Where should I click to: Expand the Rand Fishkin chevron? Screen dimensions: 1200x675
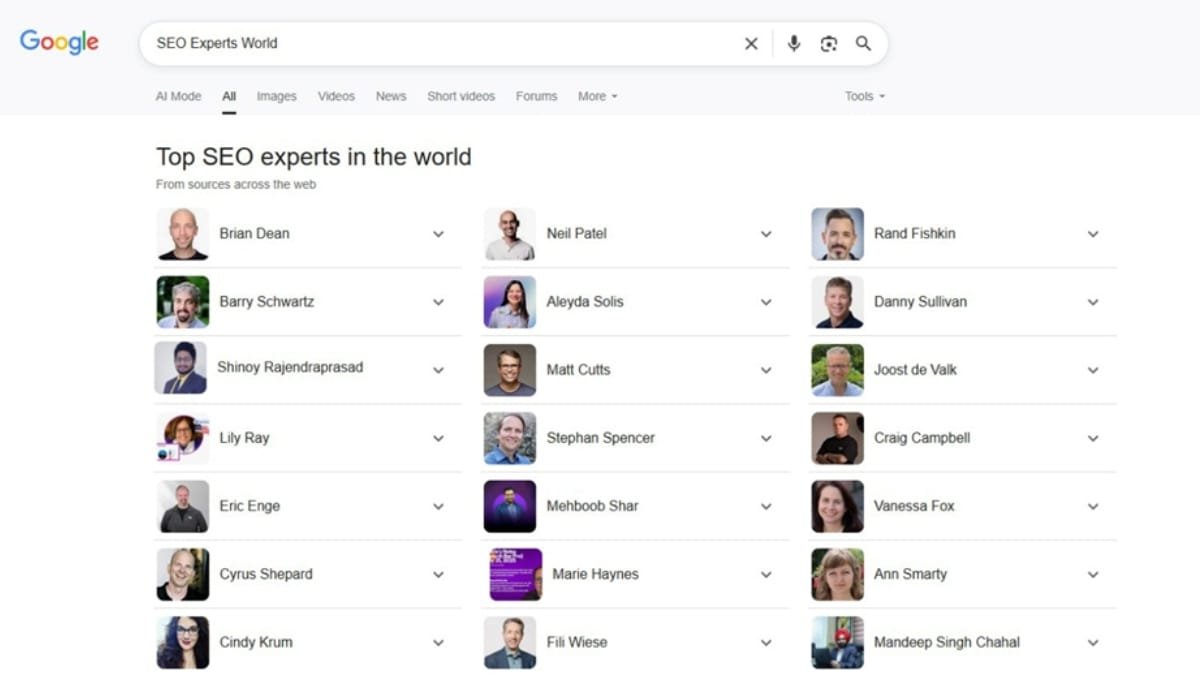(1093, 234)
